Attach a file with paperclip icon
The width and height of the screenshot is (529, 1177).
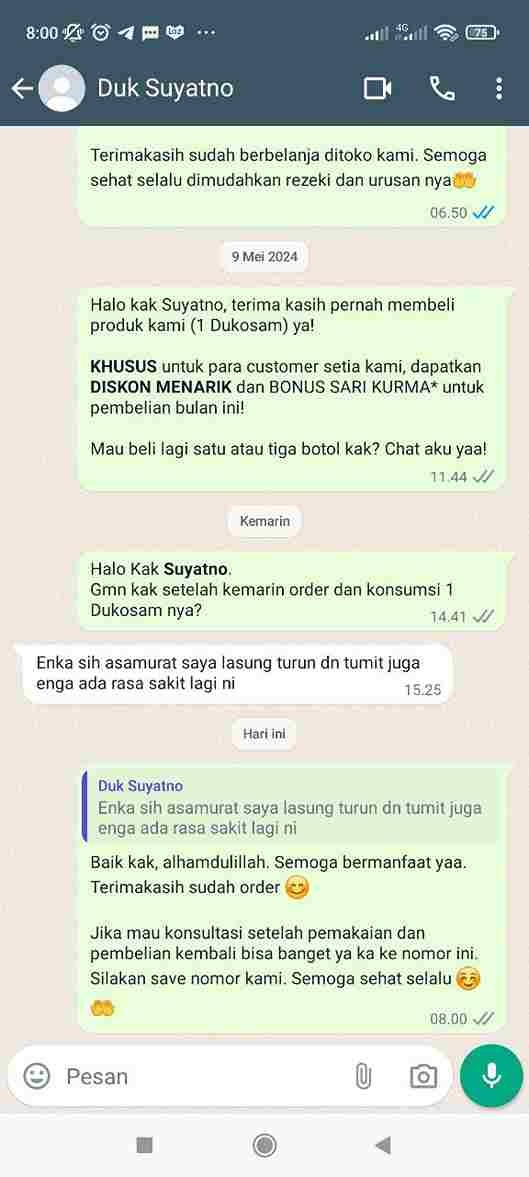(362, 1076)
